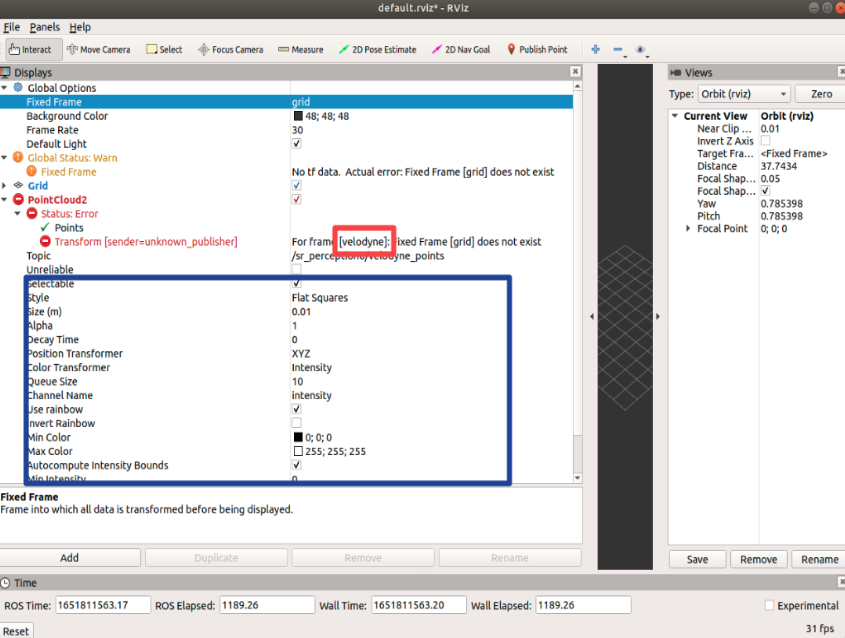Select the Interact tool
Screen dimensions: 845x638
coord(33,50)
